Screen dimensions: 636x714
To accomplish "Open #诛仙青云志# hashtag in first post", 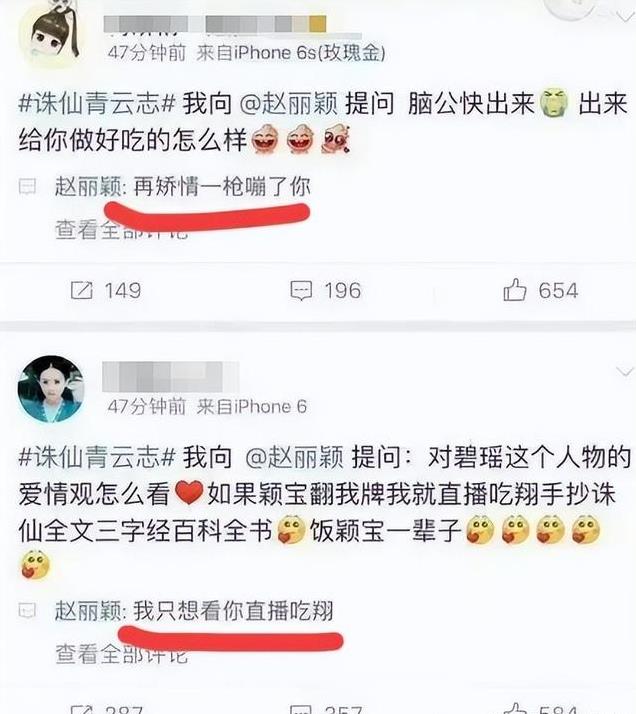I will pyautogui.click(x=97, y=104).
